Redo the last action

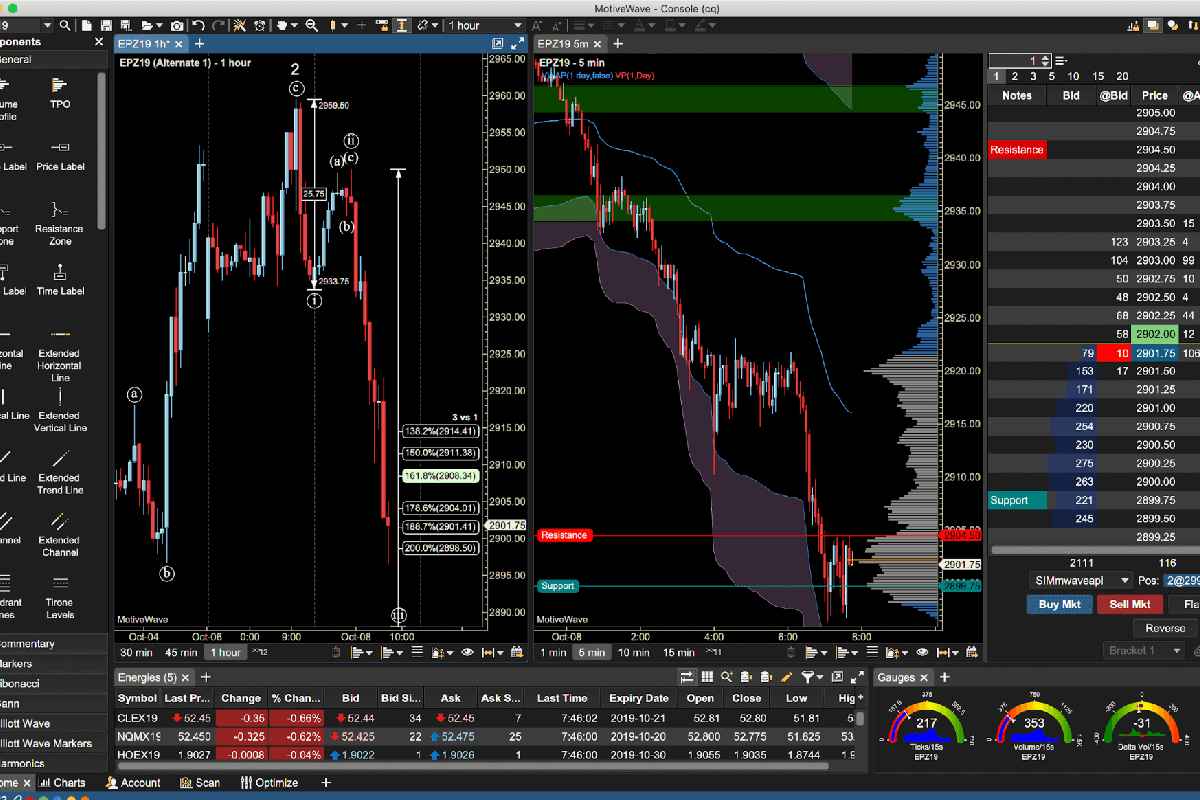pyautogui.click(x=218, y=25)
